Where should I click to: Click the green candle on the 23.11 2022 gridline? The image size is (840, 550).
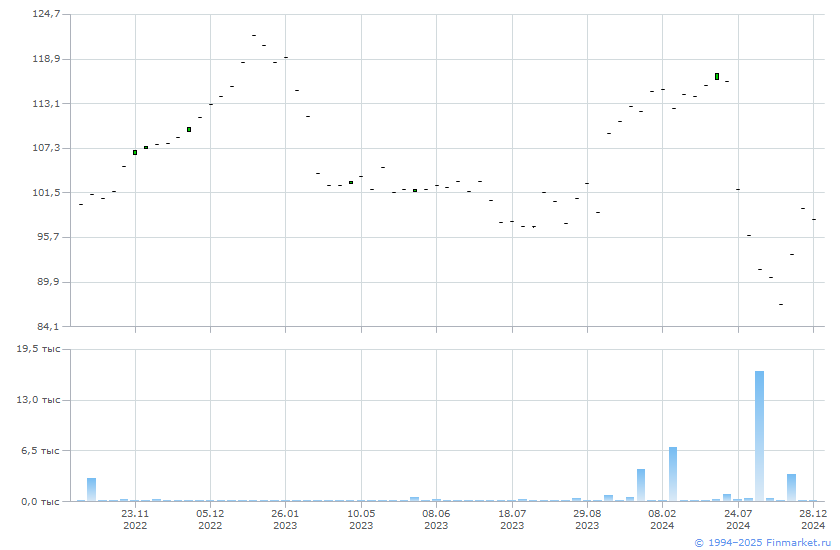(135, 153)
